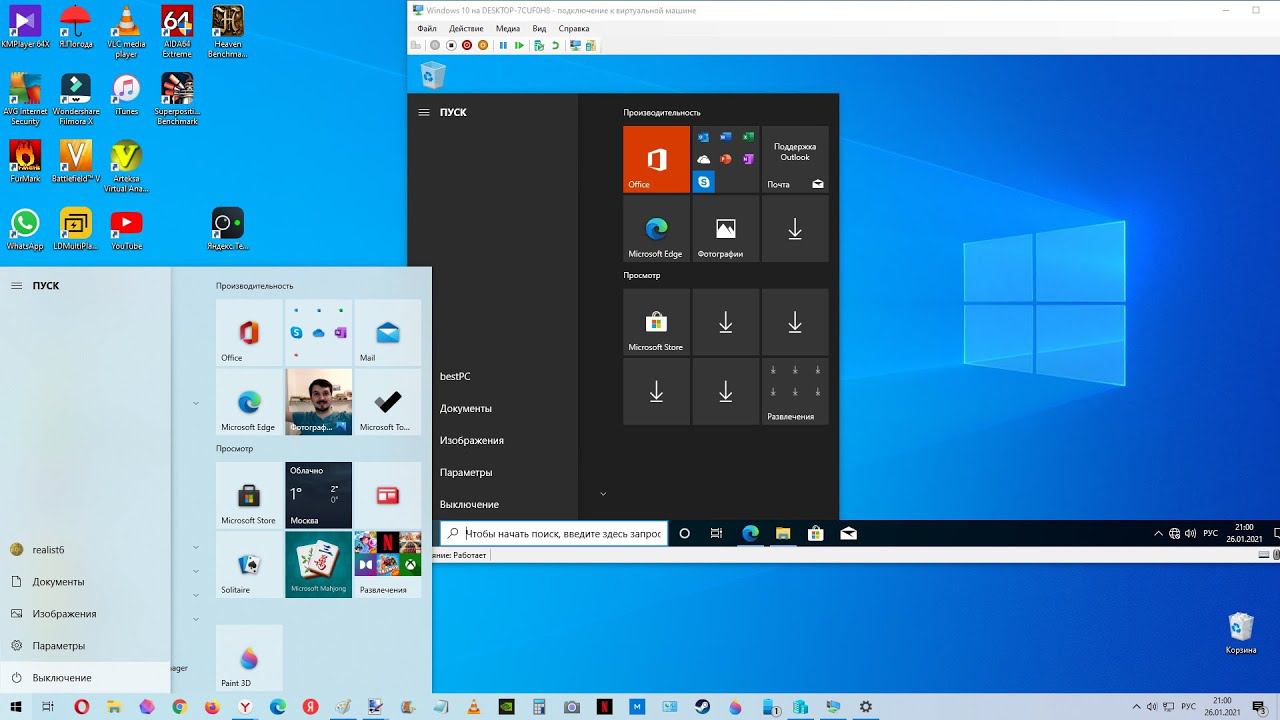The height and width of the screenshot is (720, 1280).
Task: Click the orange Save VM state icon
Action: (483, 45)
